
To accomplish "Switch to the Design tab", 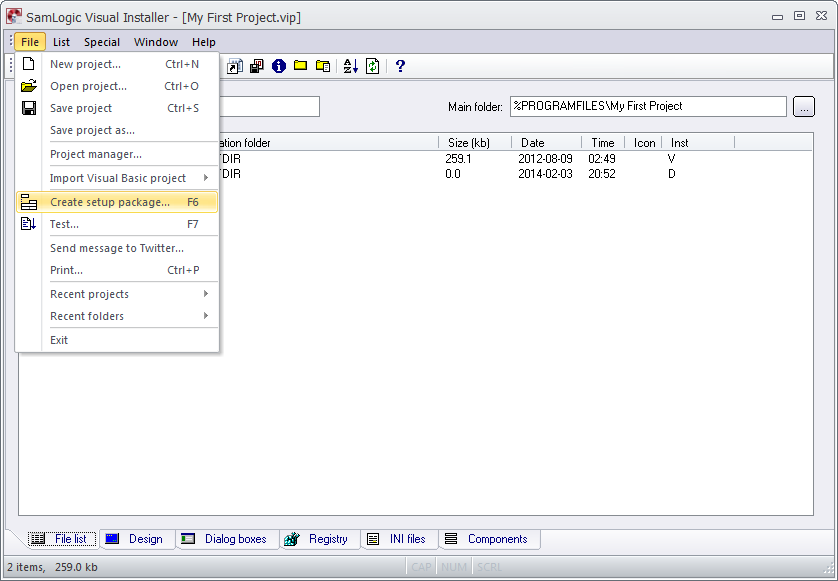I will pos(136,539).
